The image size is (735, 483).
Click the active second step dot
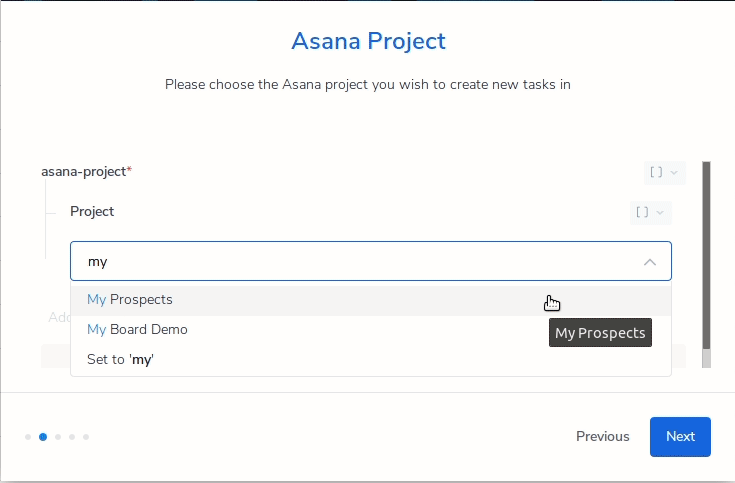pos(43,437)
